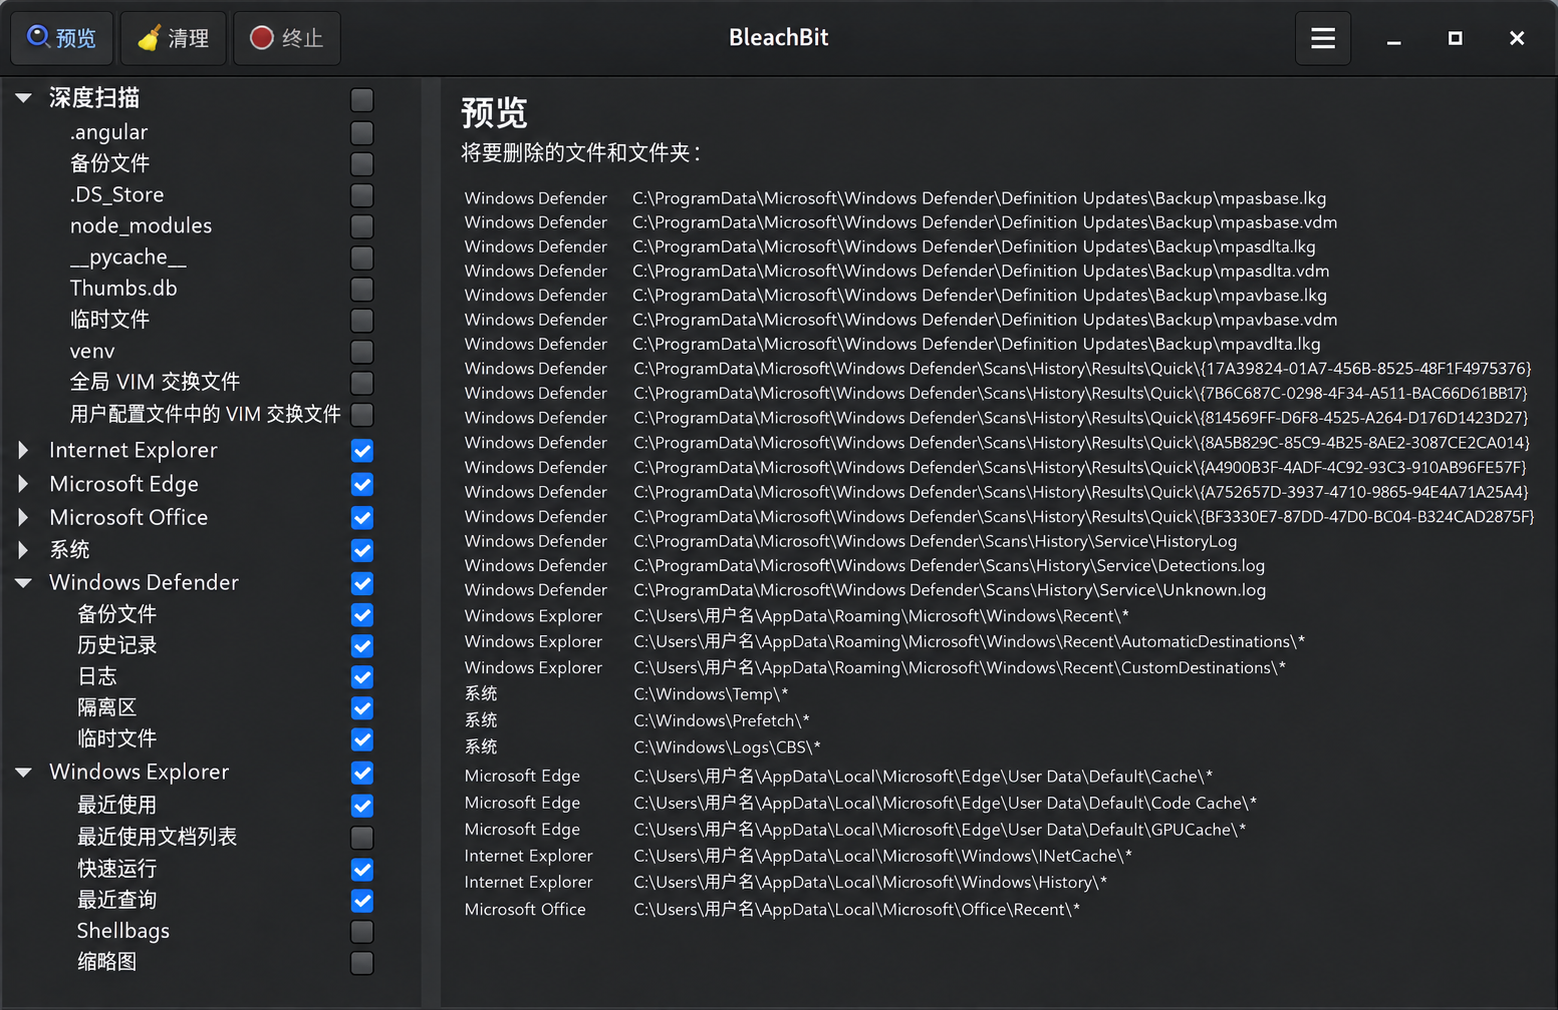Select the Thumbs.db tree item

click(x=123, y=288)
